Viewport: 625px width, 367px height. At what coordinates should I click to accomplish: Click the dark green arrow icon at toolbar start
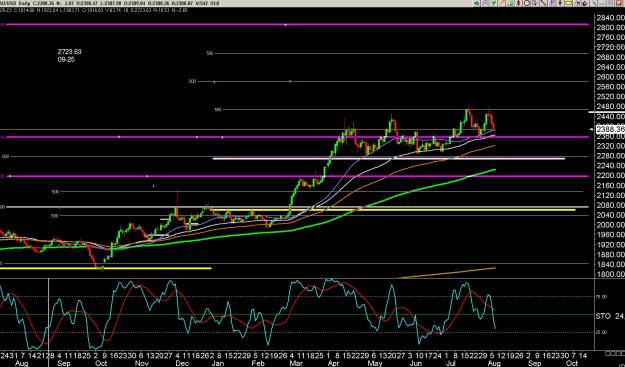click(x=477, y=3)
